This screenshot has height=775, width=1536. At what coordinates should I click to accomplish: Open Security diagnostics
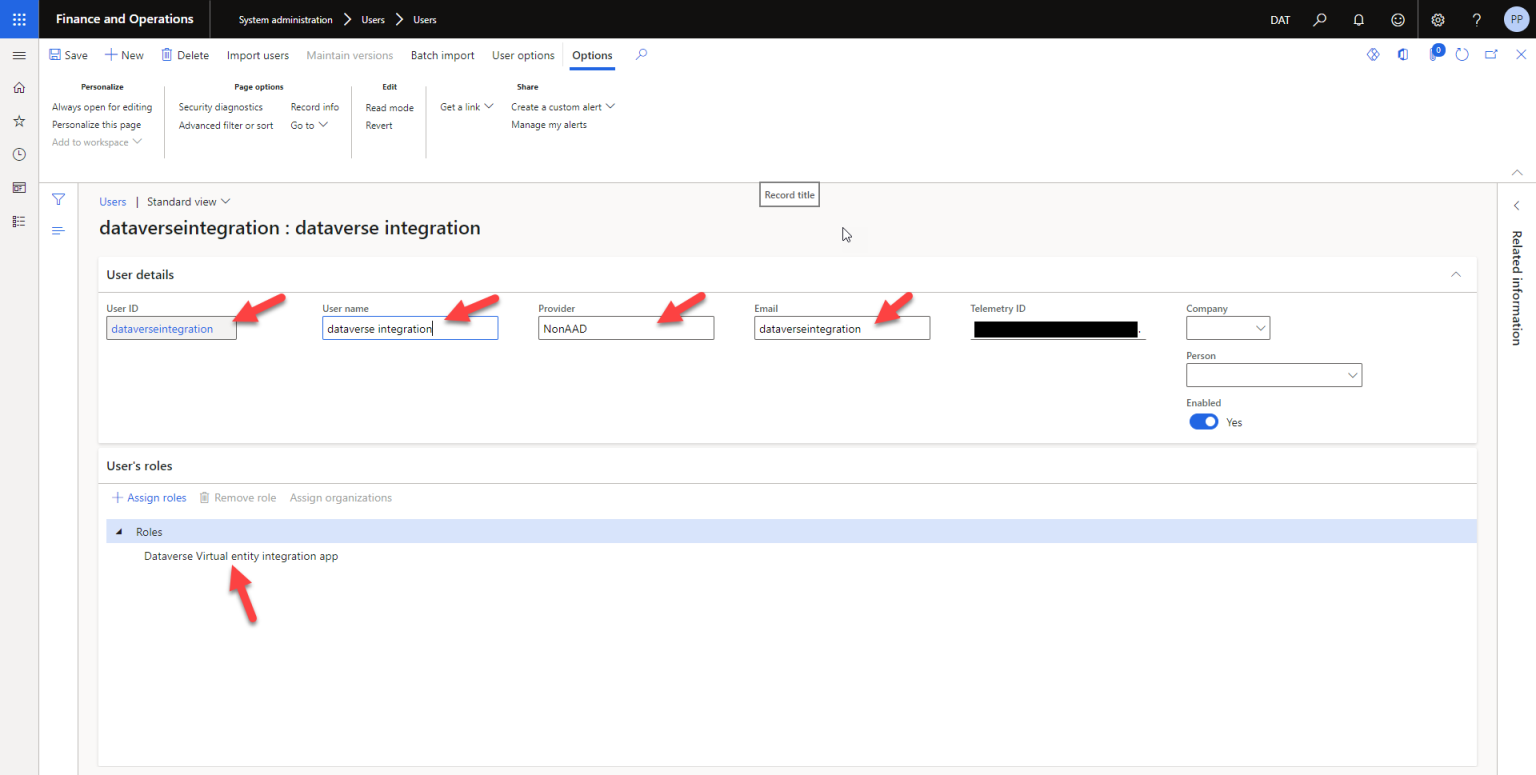tap(221, 107)
